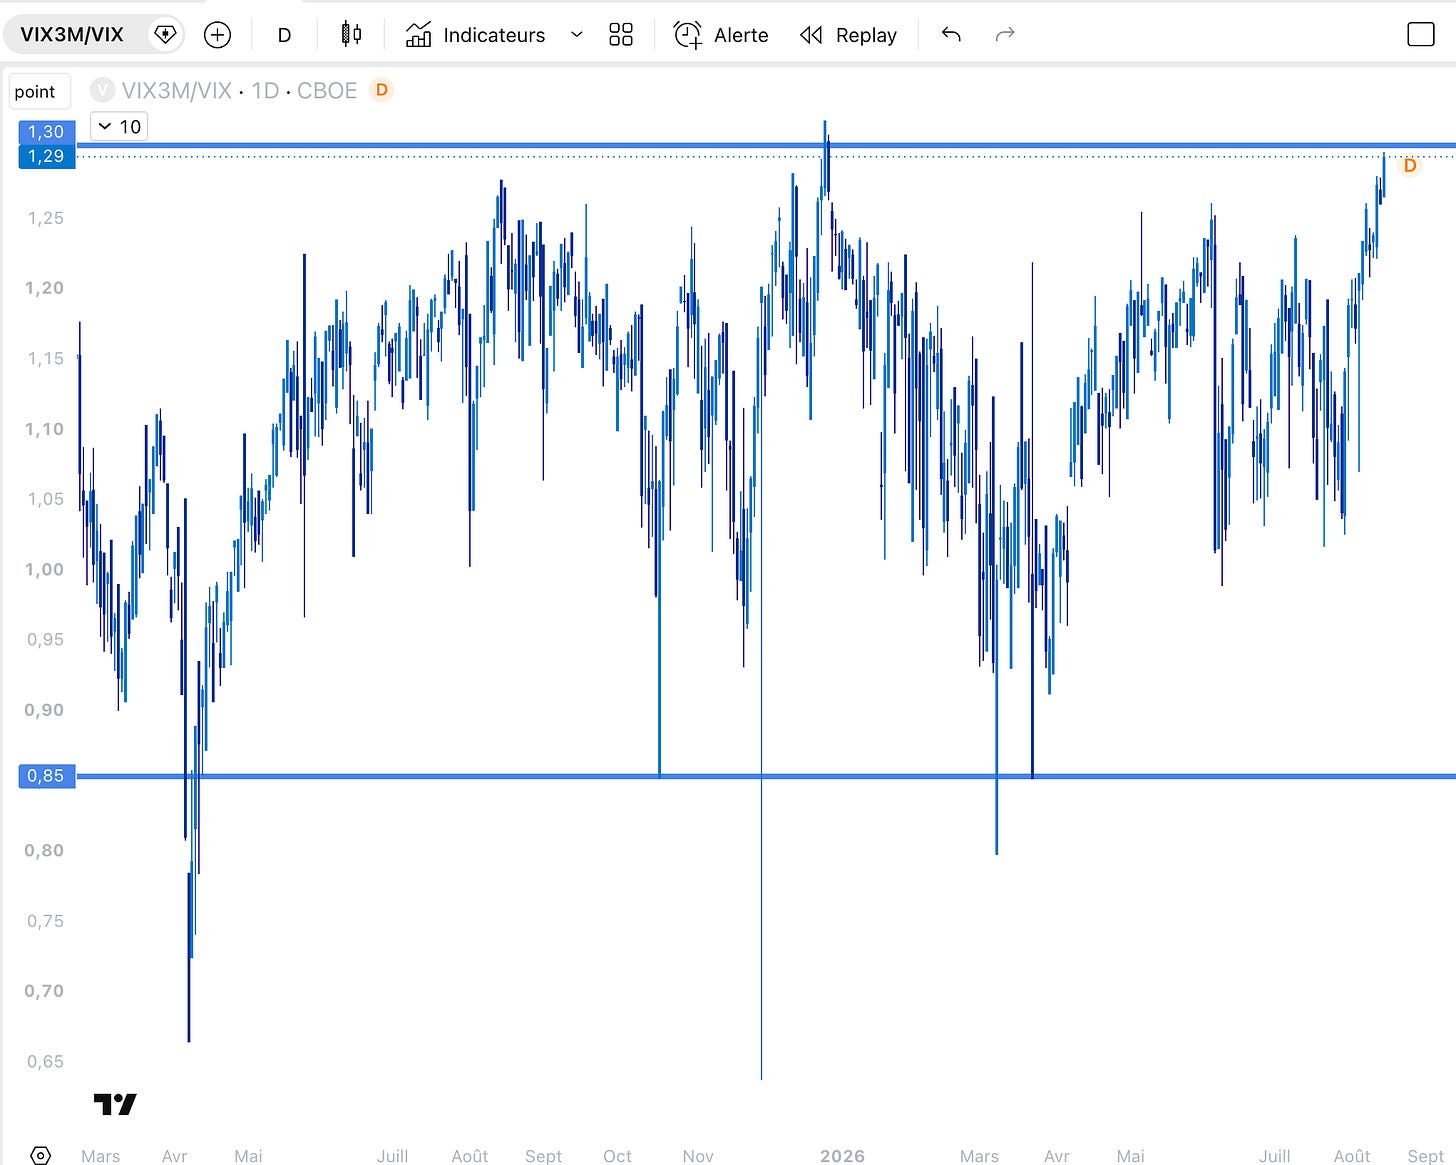
Task: Click the 1,00 price axis label
Action: 44,569
